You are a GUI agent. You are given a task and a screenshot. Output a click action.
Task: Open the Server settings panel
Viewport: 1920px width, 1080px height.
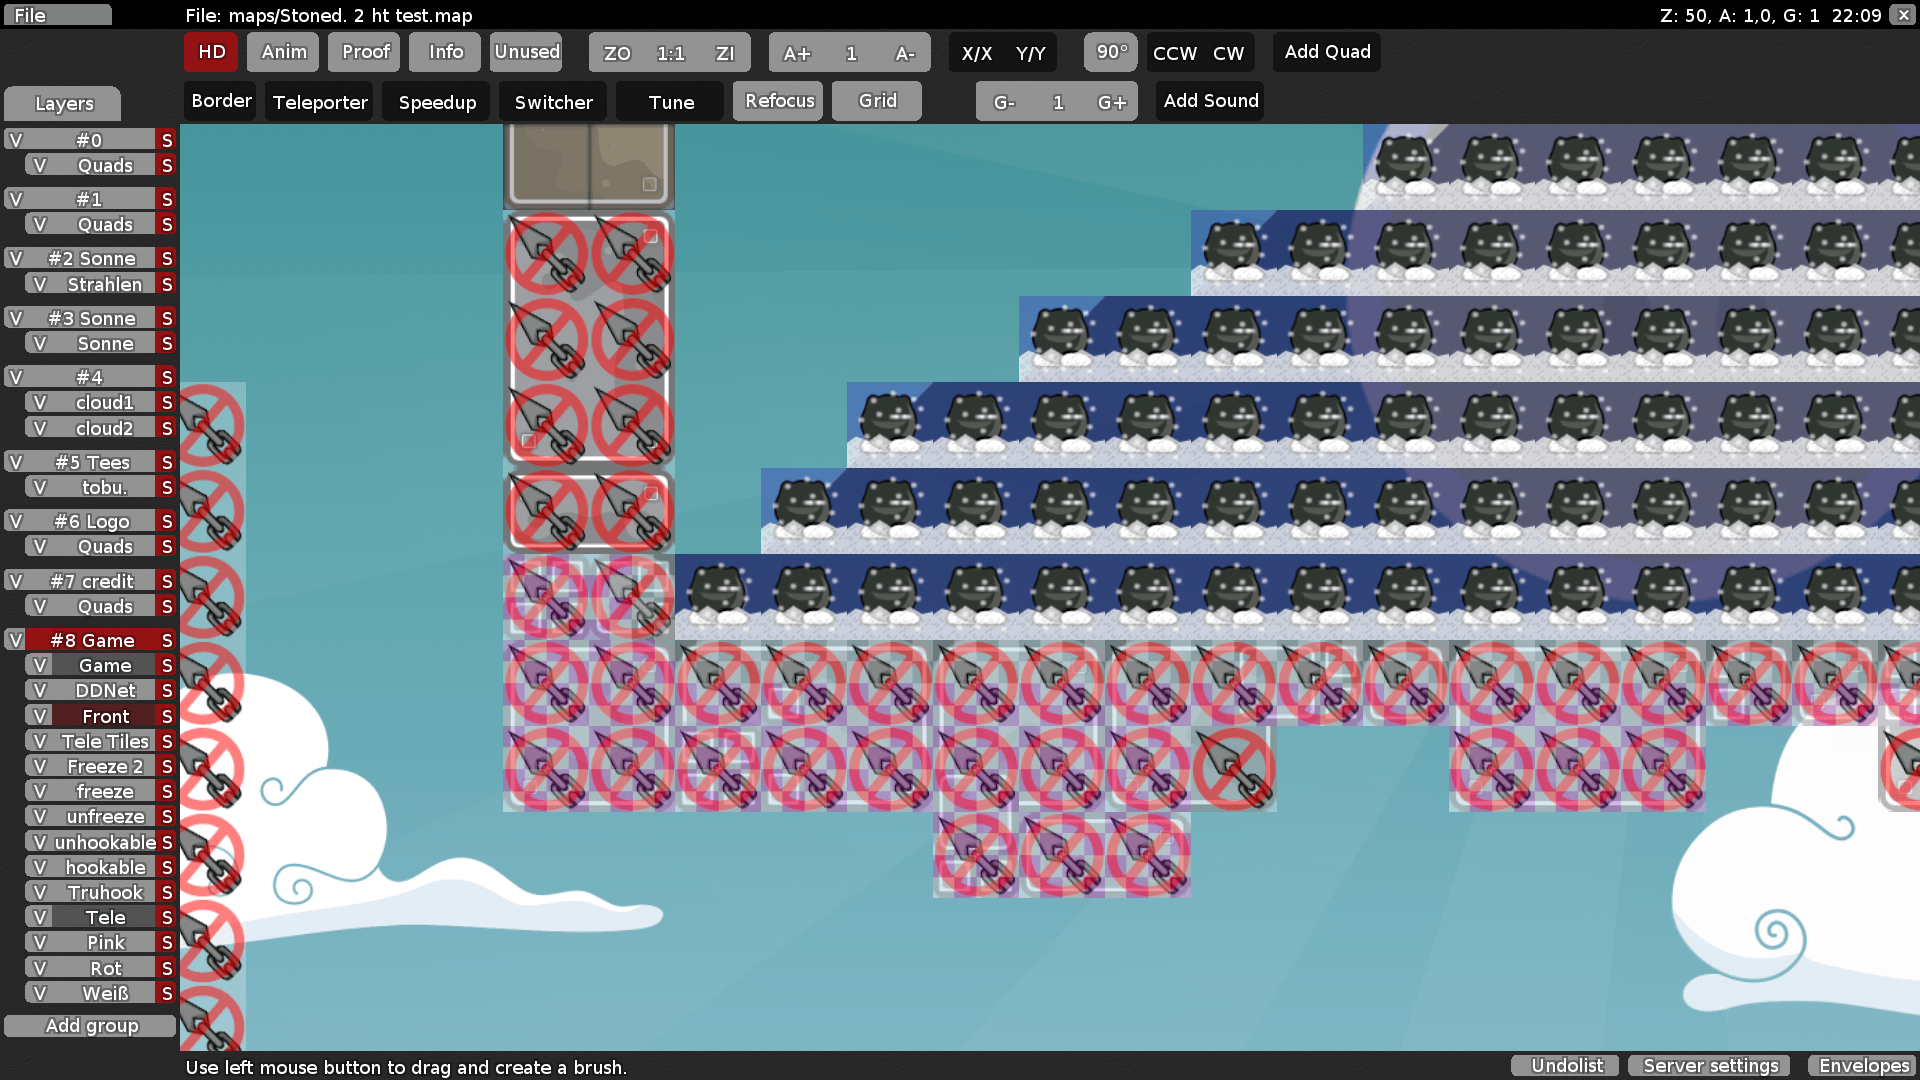click(x=1709, y=1066)
